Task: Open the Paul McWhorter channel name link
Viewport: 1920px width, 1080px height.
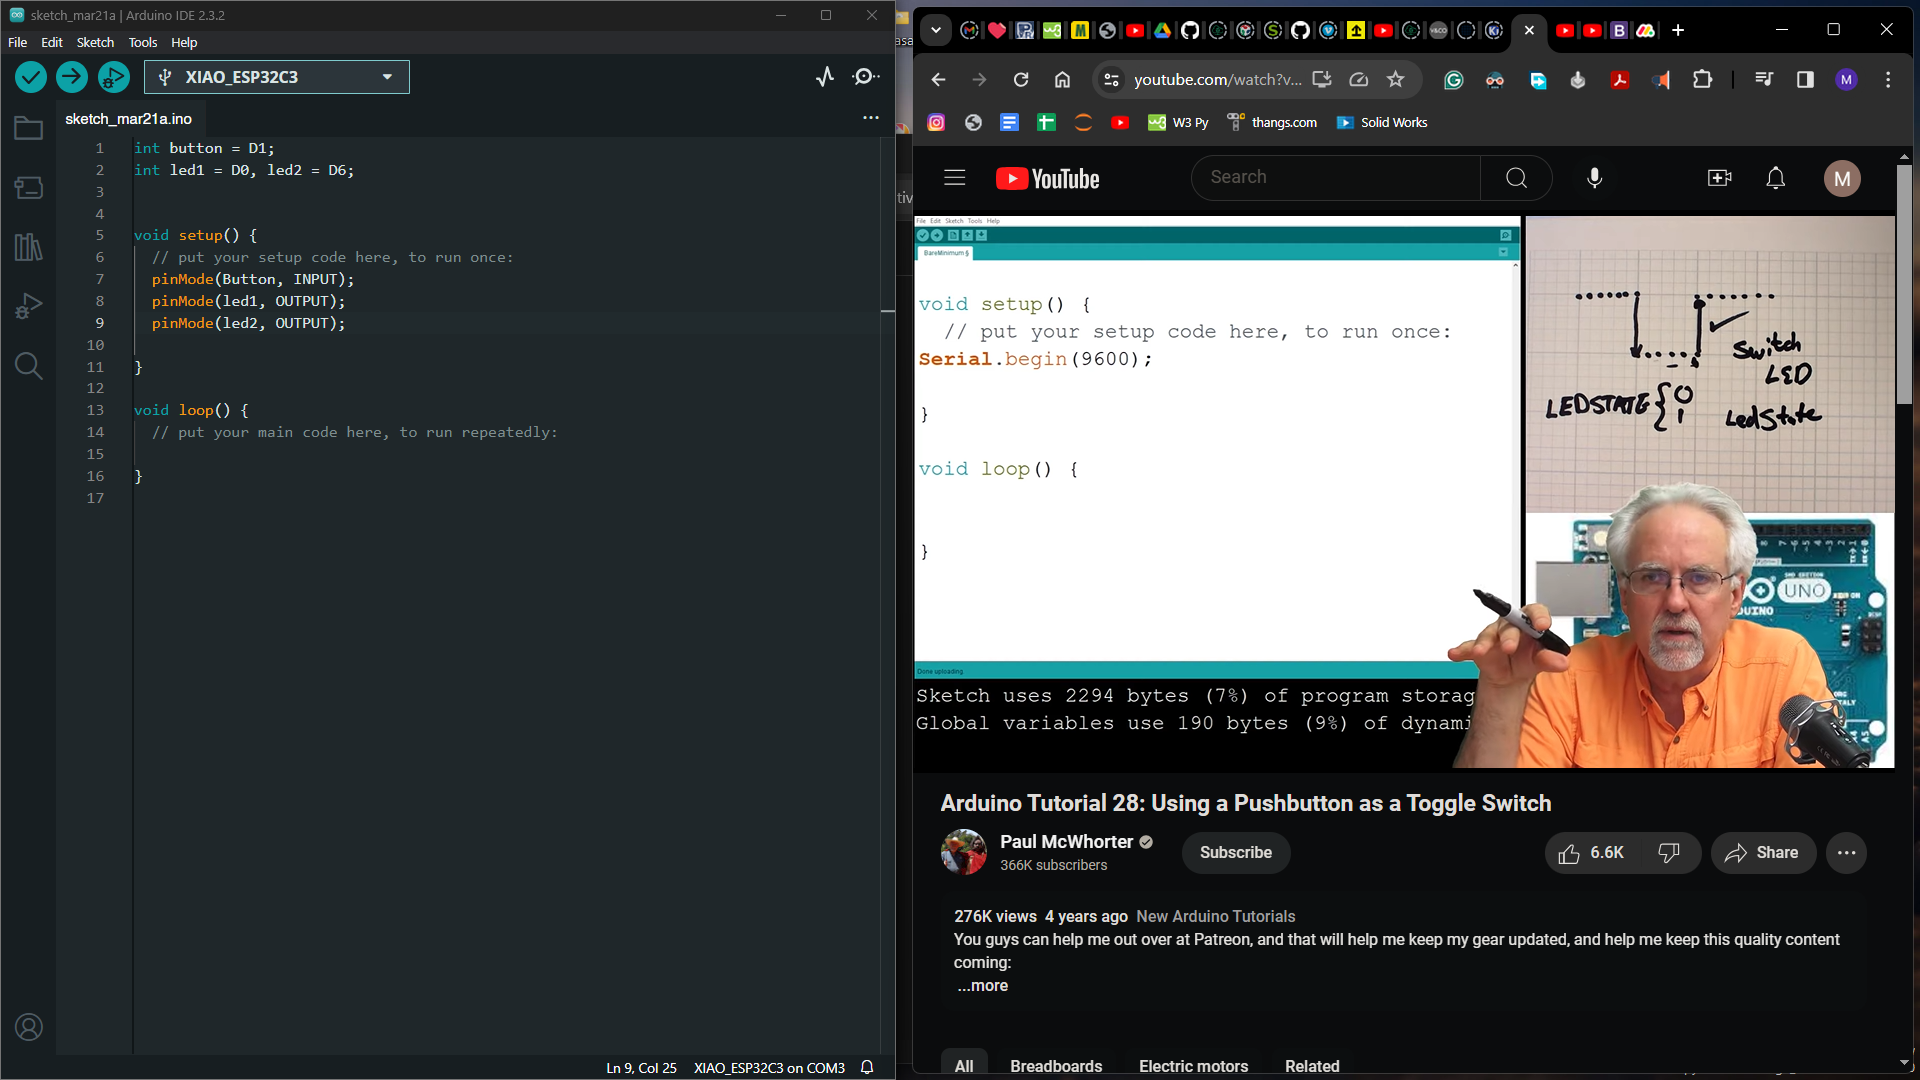Action: [x=1066, y=842]
